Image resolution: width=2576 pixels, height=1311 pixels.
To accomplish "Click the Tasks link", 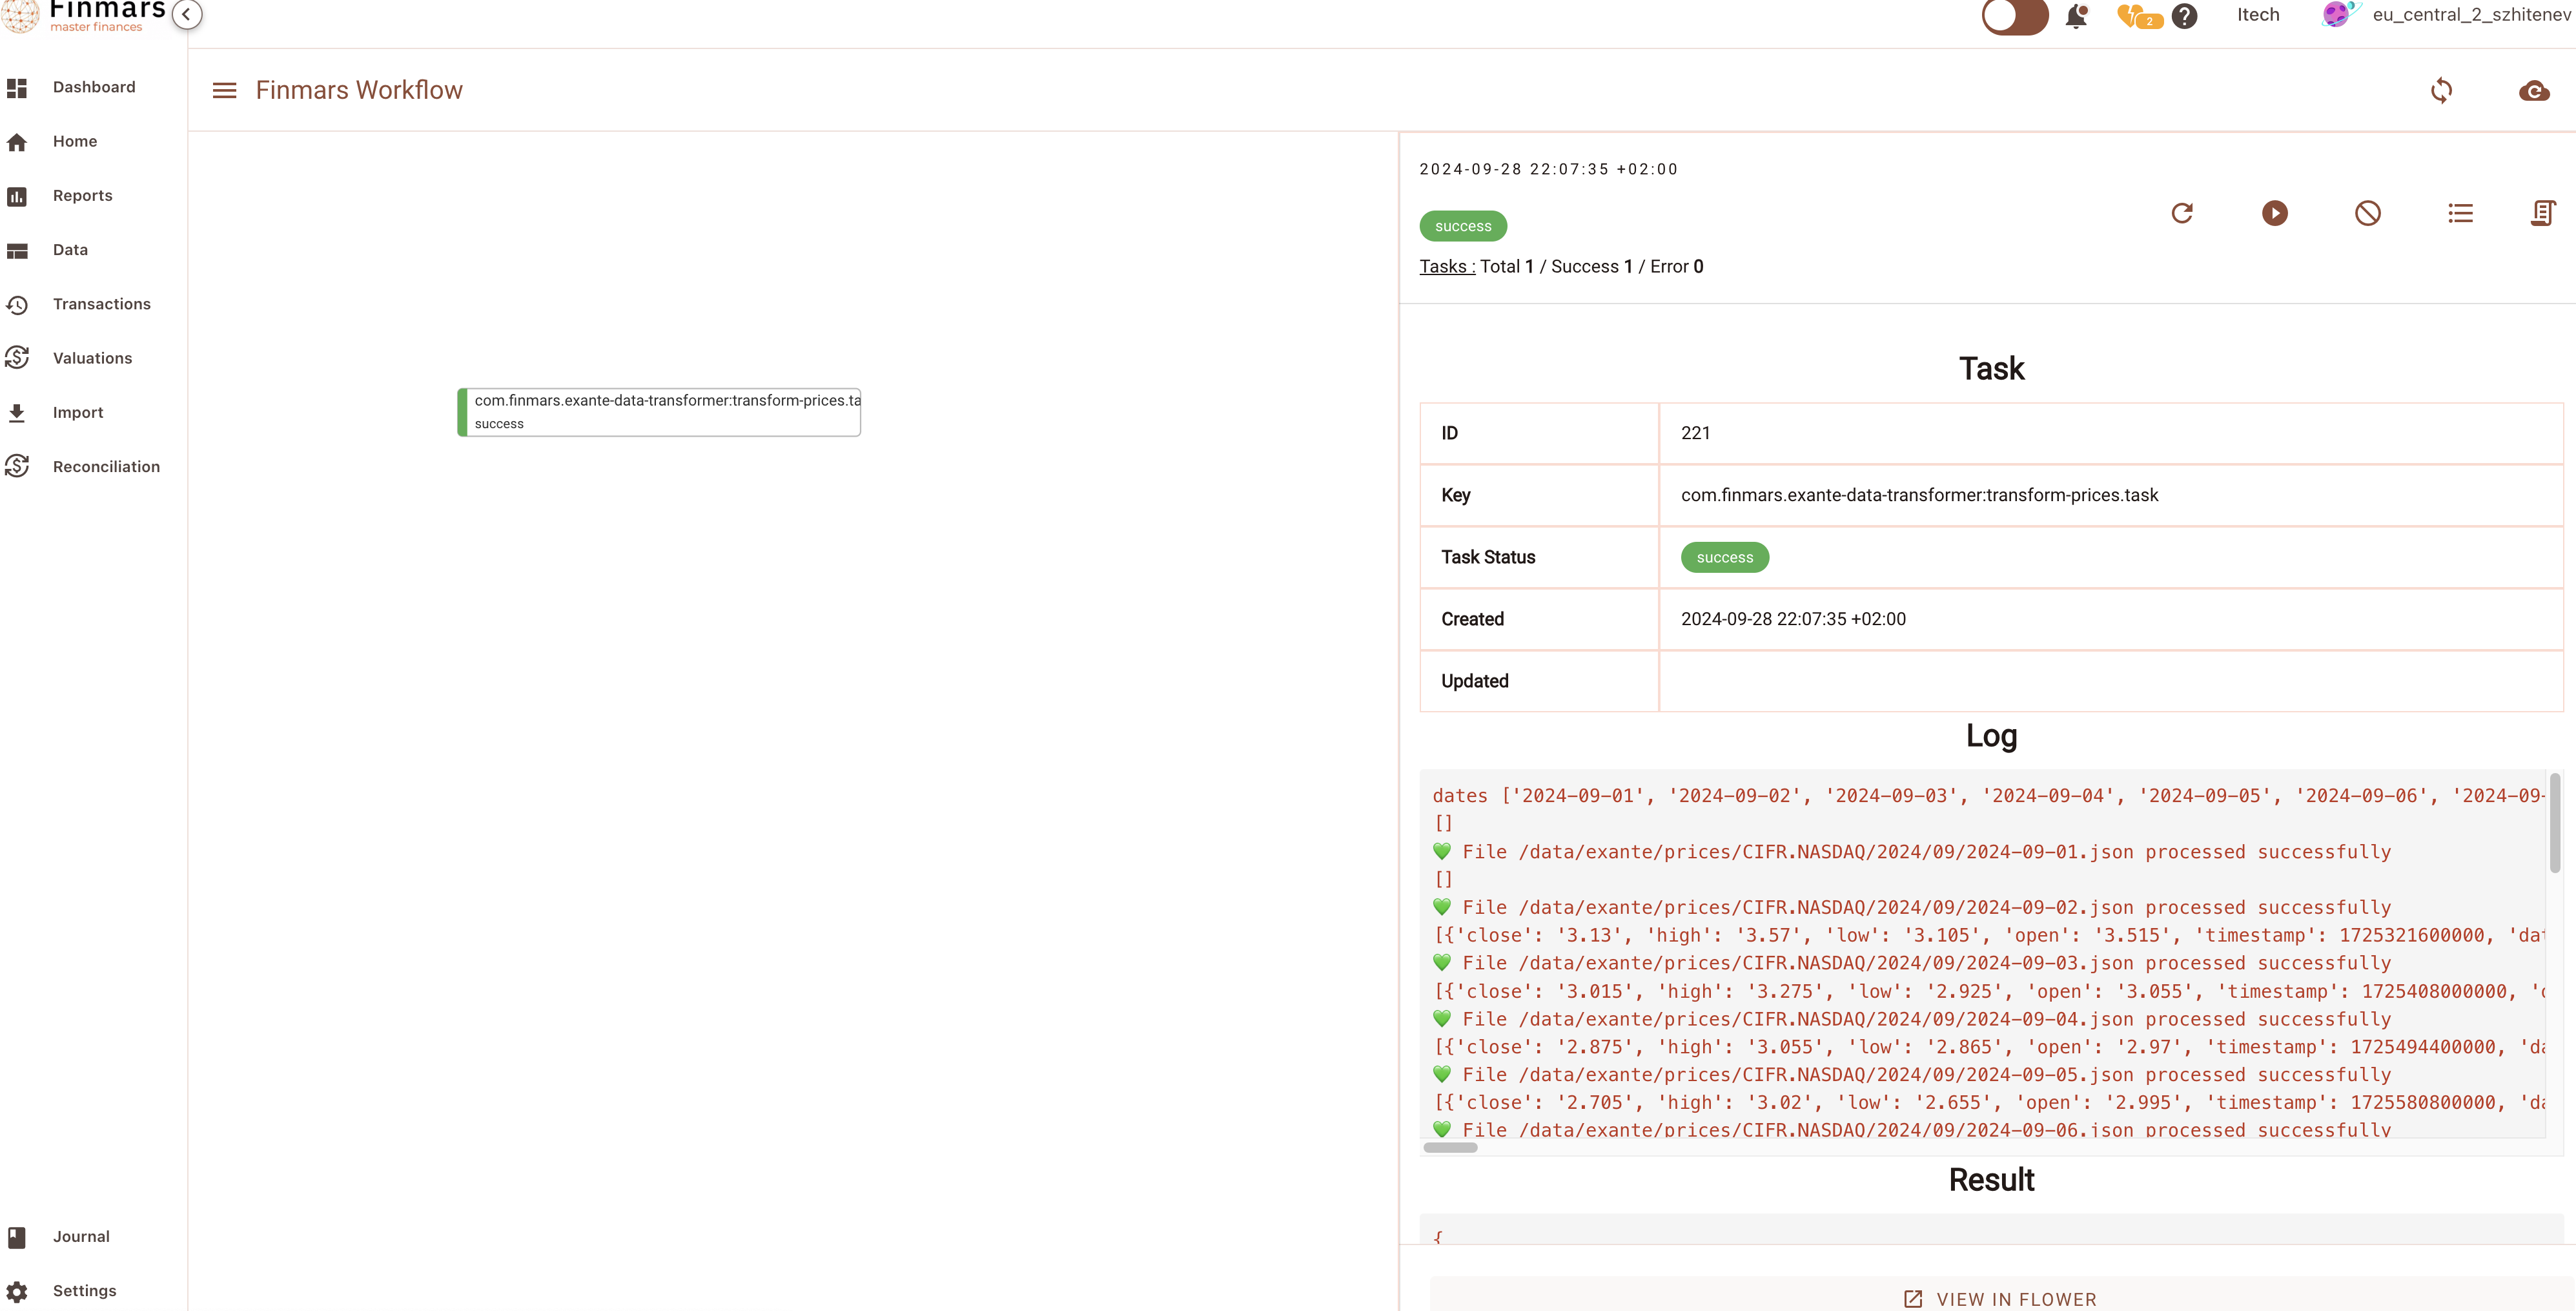I will point(1446,267).
